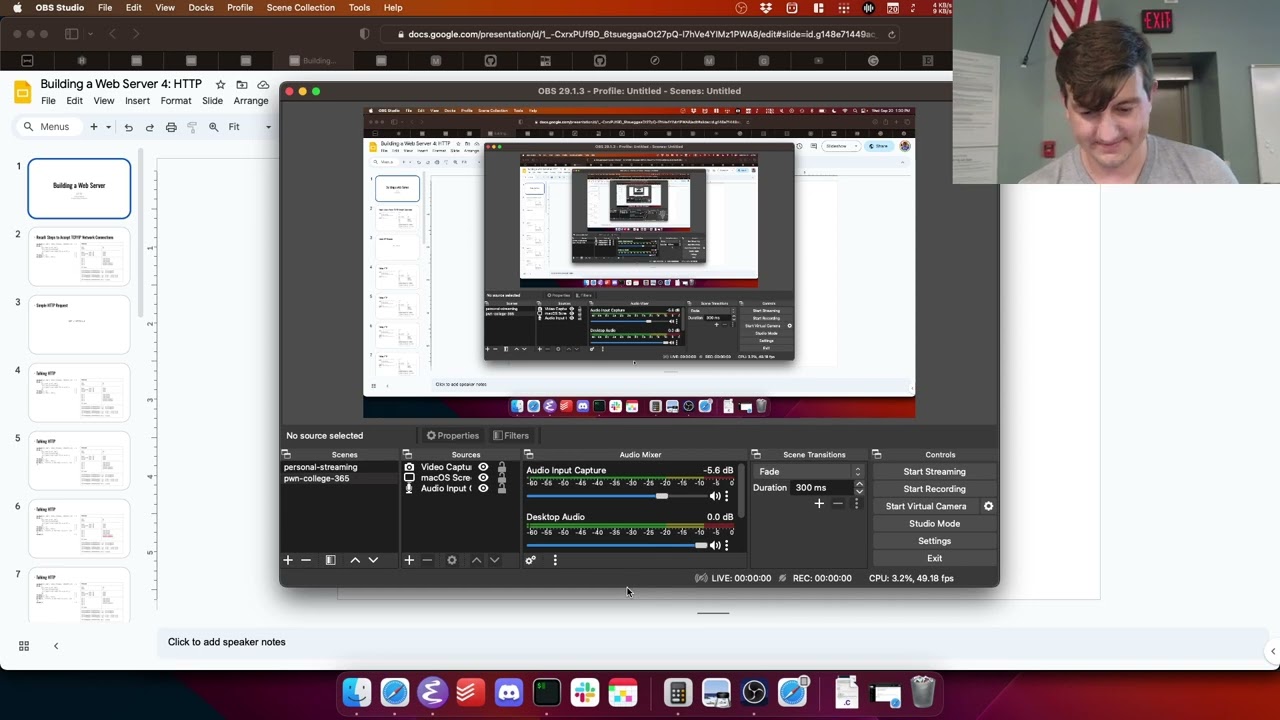1280x720 pixels.
Task: Open the Slide menu in Google Slides
Action: point(213,101)
